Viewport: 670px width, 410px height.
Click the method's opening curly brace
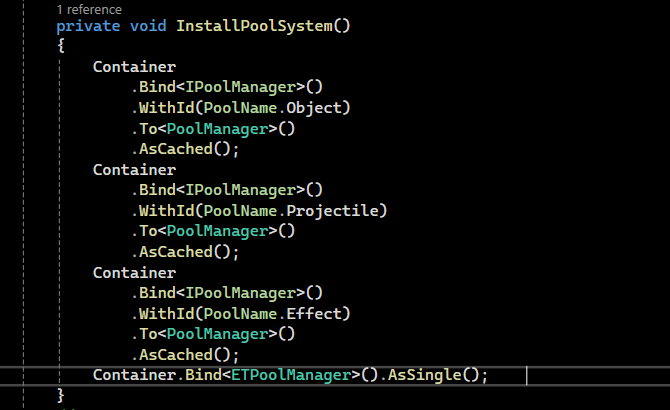pos(61,46)
